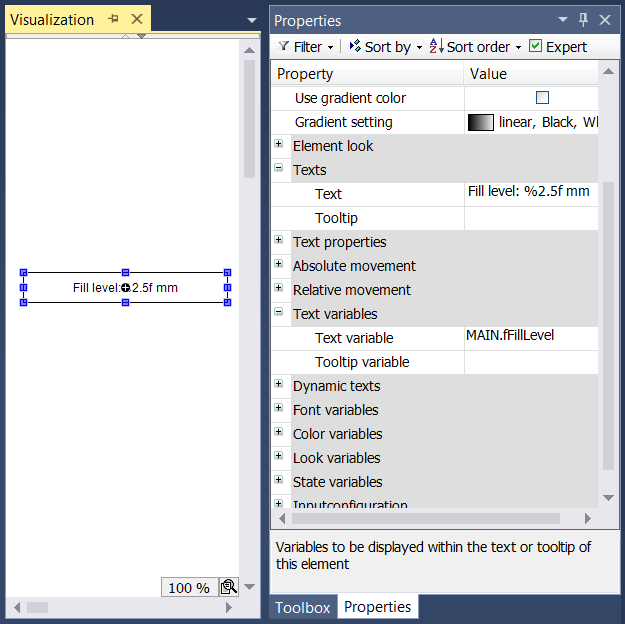
Task: Close the Visualization tab
Action: point(137,19)
